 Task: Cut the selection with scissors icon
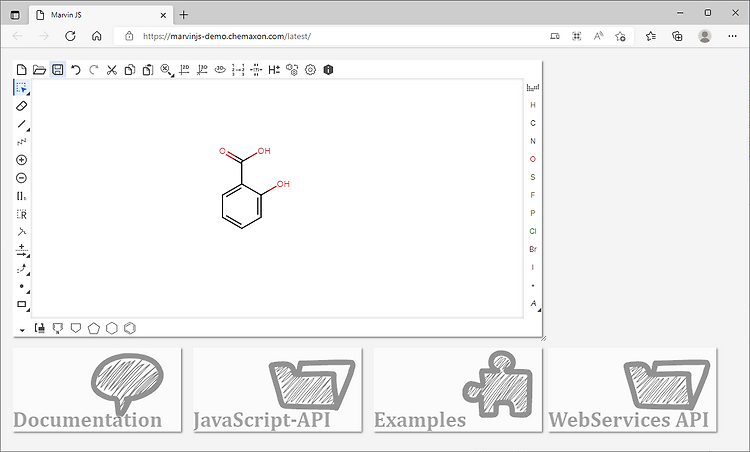pyautogui.click(x=112, y=70)
